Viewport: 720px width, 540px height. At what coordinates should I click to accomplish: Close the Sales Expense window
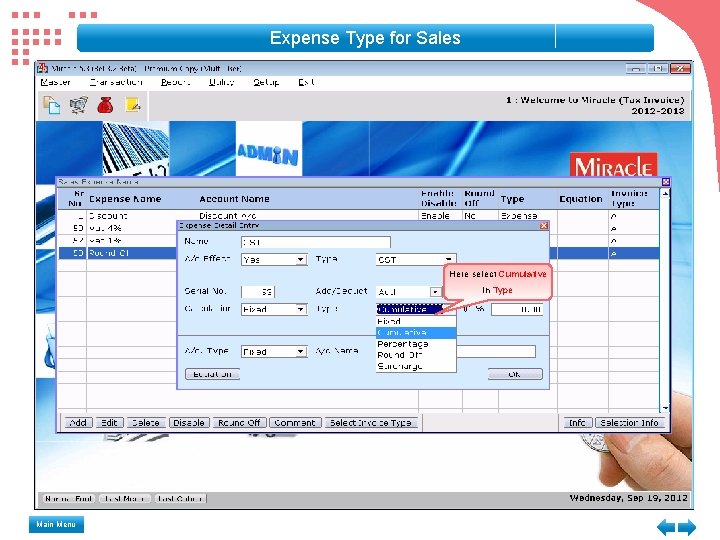click(665, 182)
